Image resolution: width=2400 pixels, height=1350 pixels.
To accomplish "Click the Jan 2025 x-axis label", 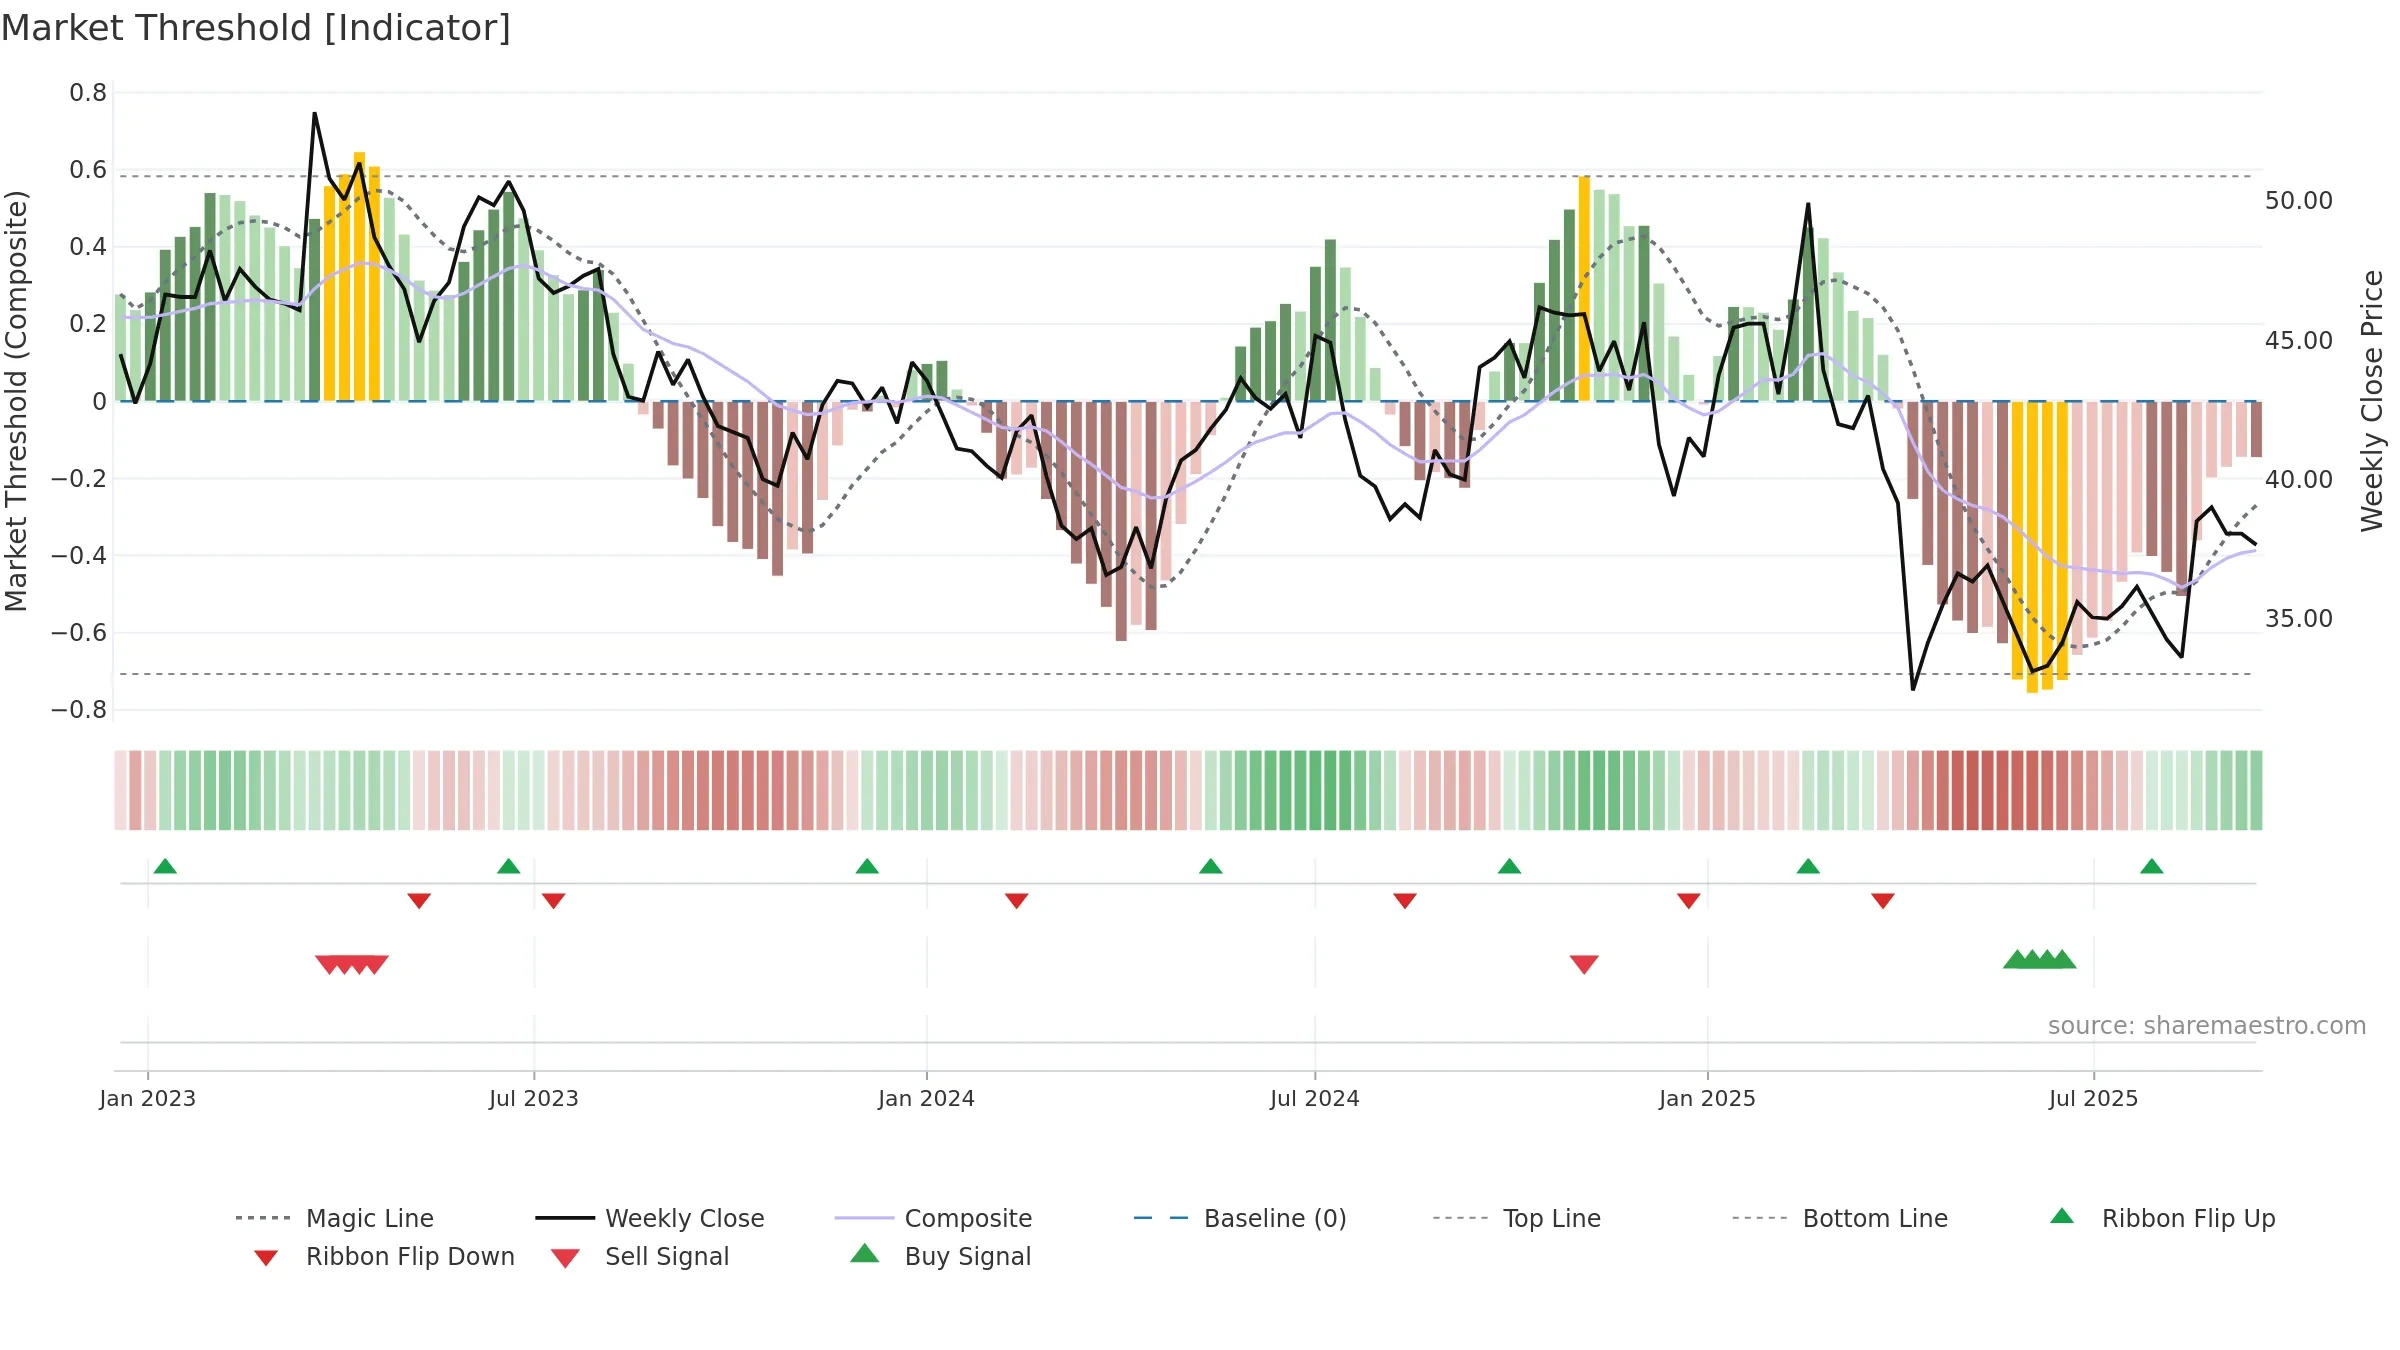I will tap(1708, 1099).
